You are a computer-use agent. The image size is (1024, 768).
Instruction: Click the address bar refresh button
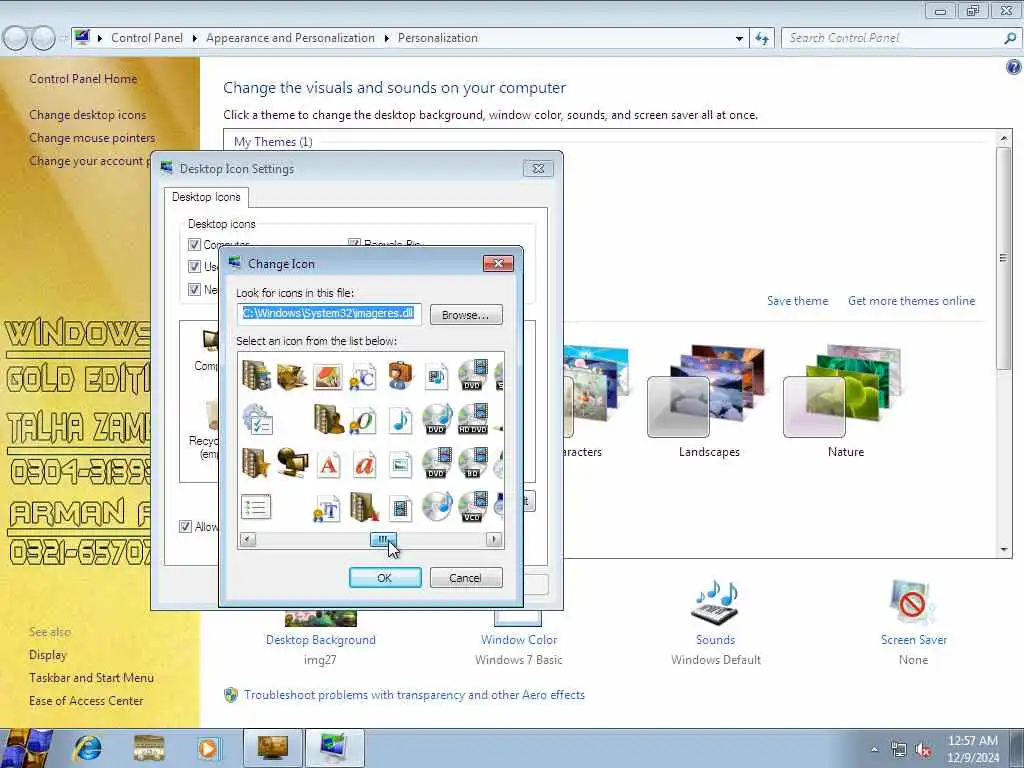point(761,39)
